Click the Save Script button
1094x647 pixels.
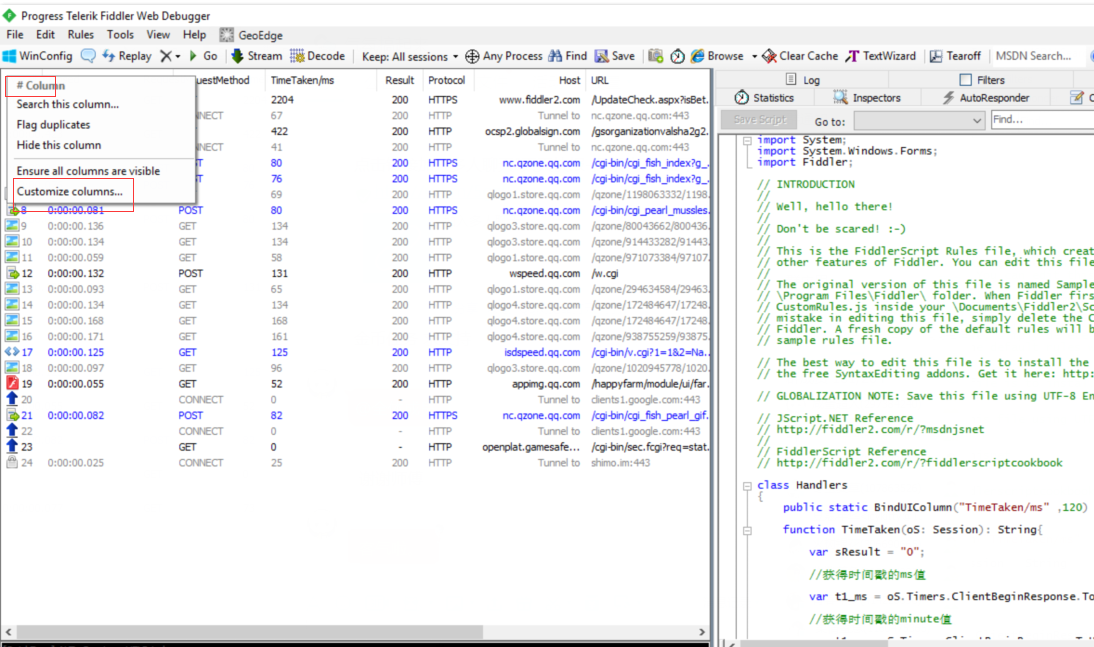[759, 120]
